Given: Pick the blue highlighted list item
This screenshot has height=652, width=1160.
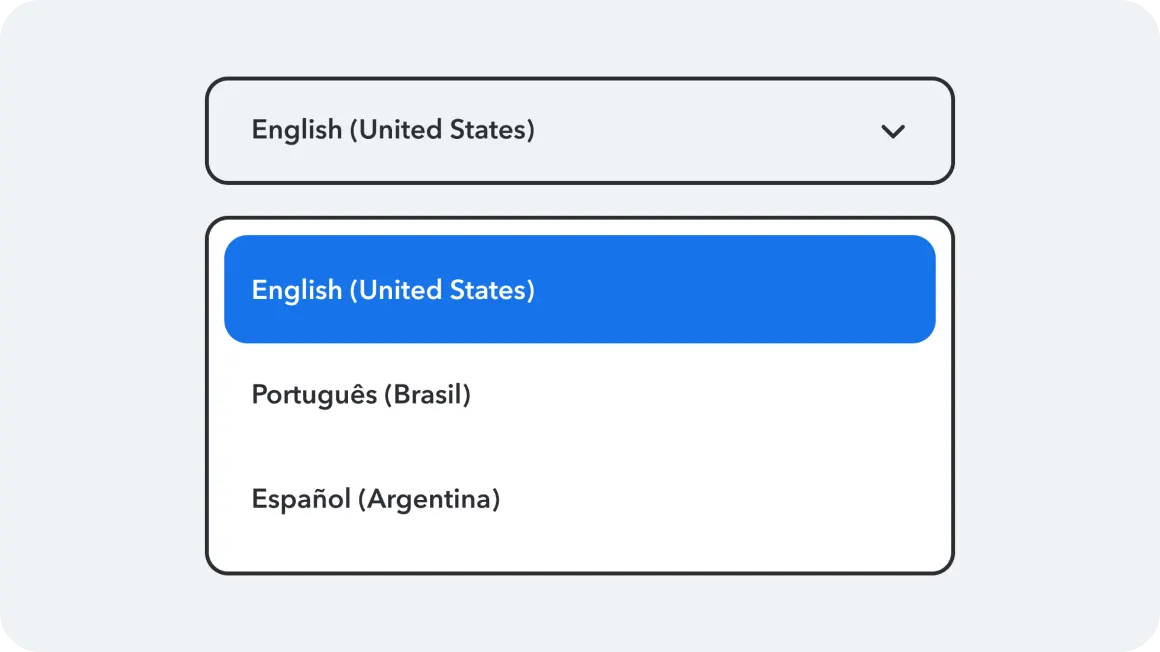Looking at the screenshot, I should click(579, 290).
